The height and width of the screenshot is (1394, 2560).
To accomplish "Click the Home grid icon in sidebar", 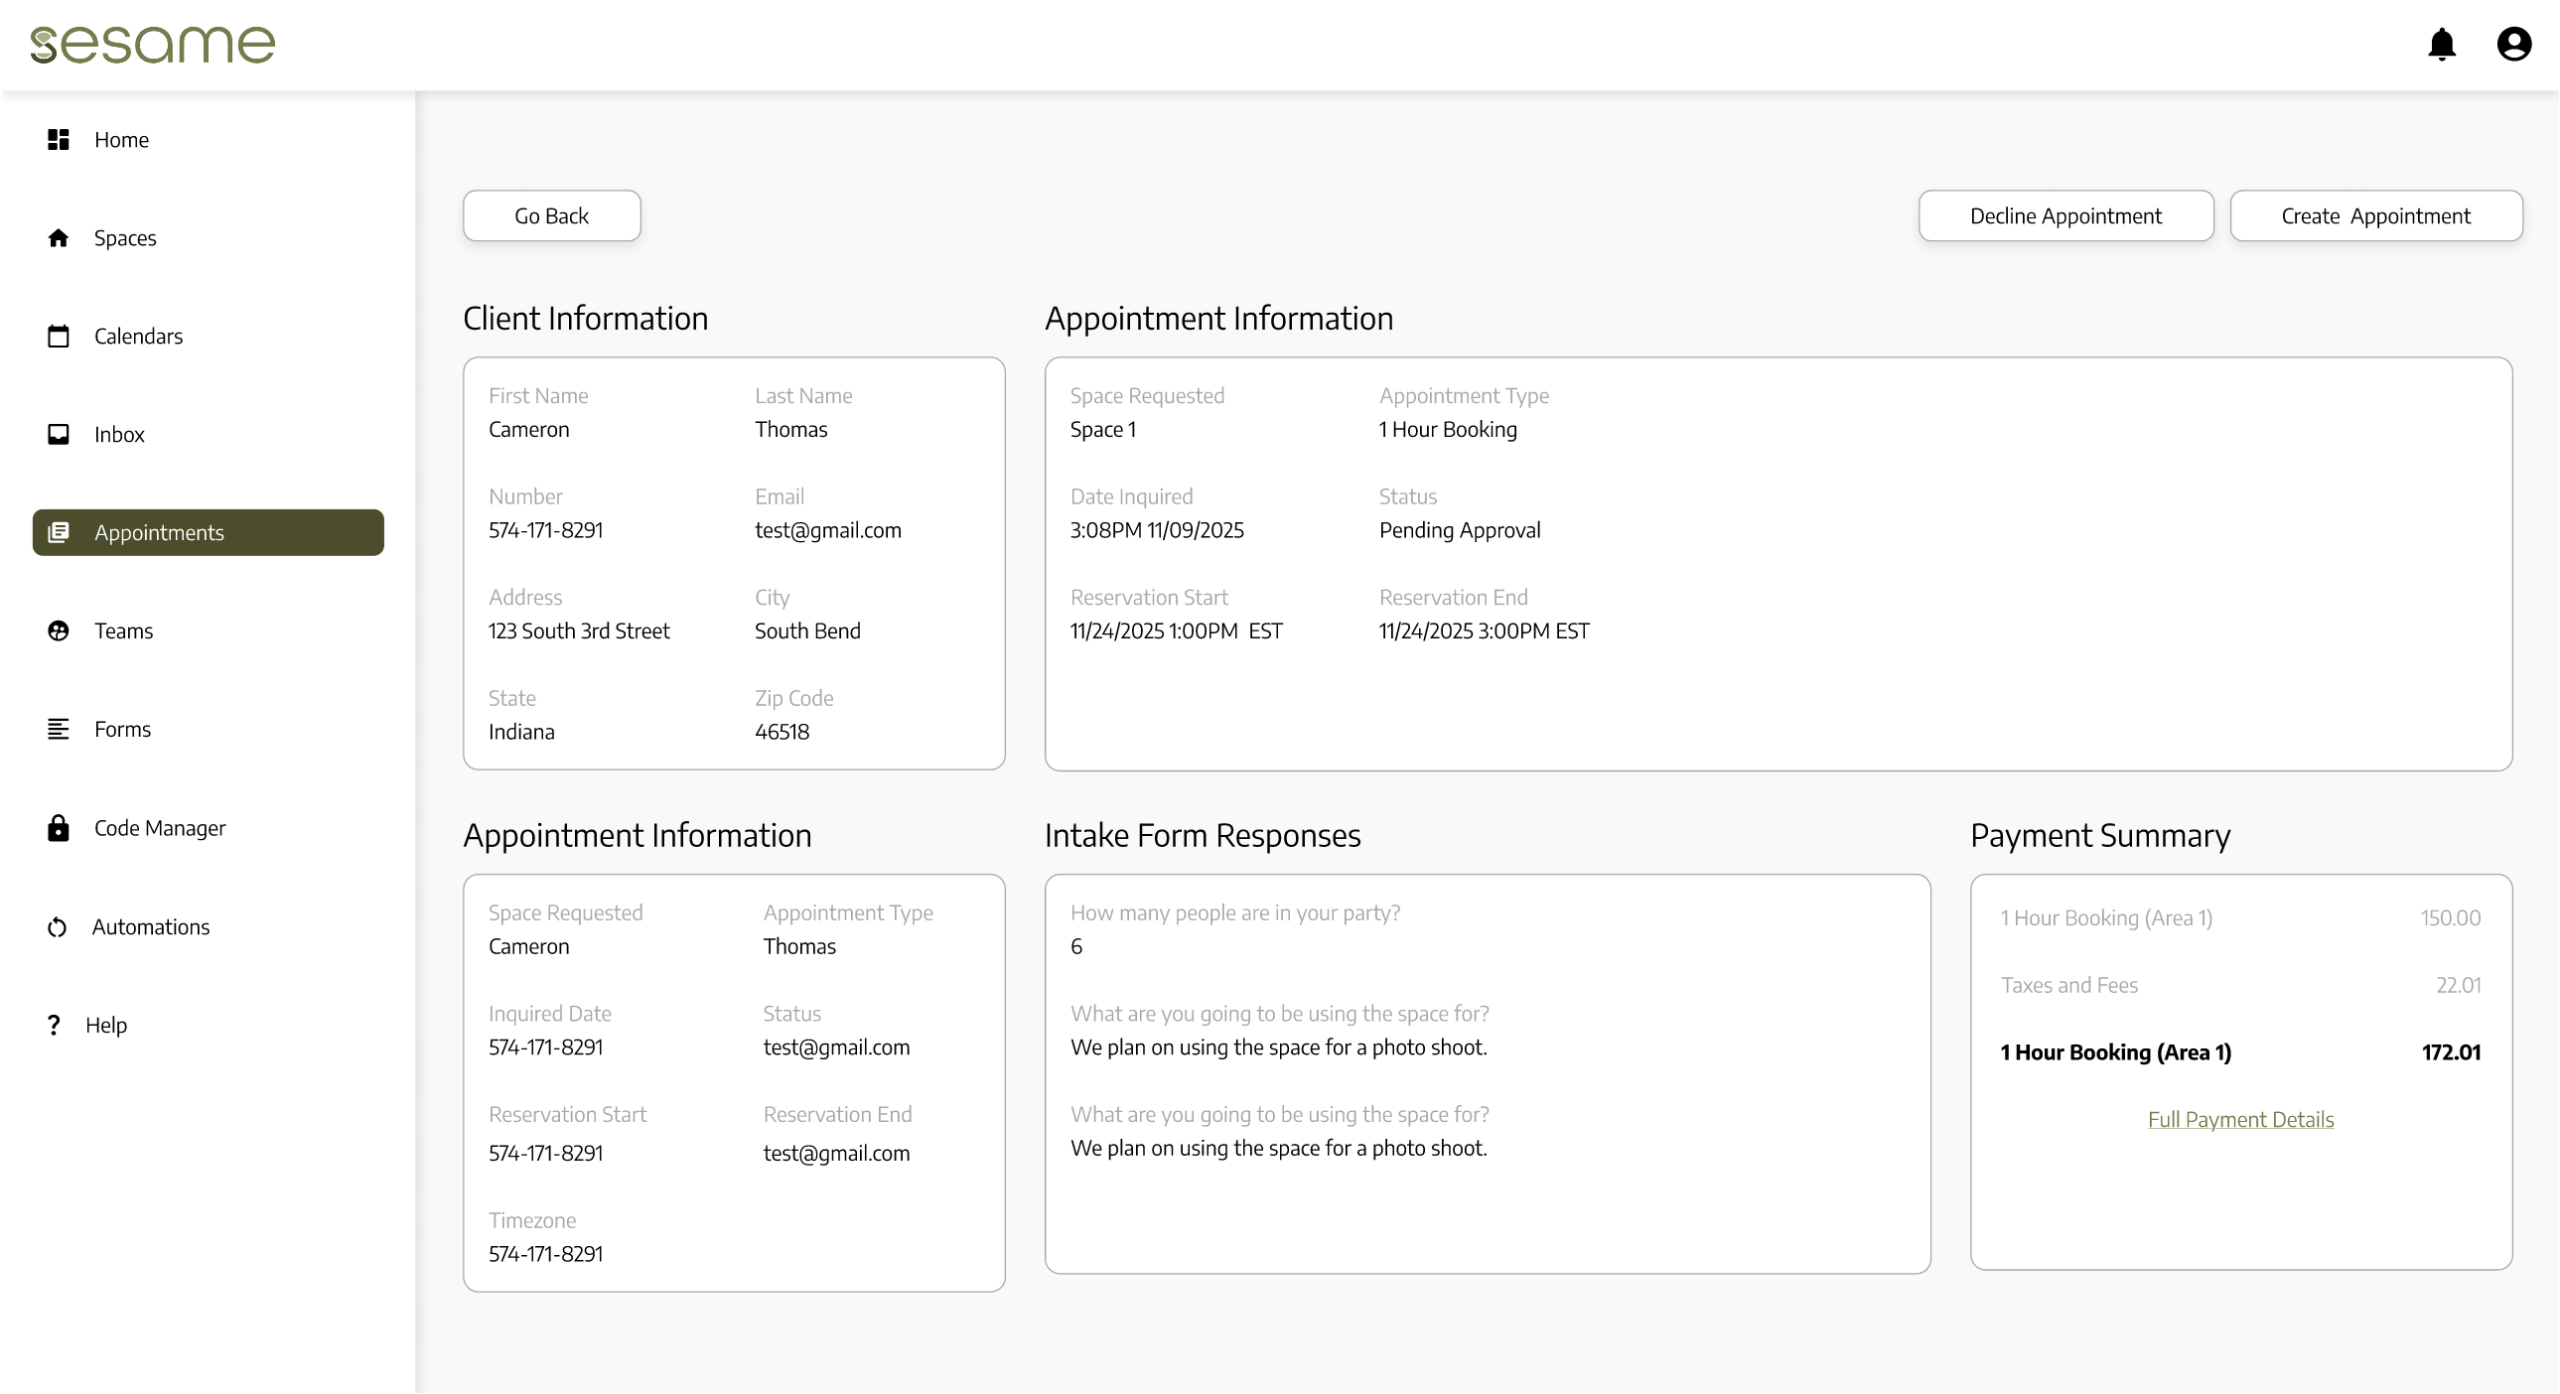I will coord(58,140).
